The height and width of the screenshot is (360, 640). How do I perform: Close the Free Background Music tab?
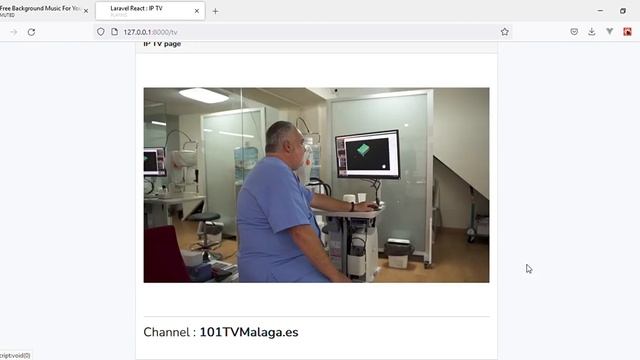coord(86,11)
